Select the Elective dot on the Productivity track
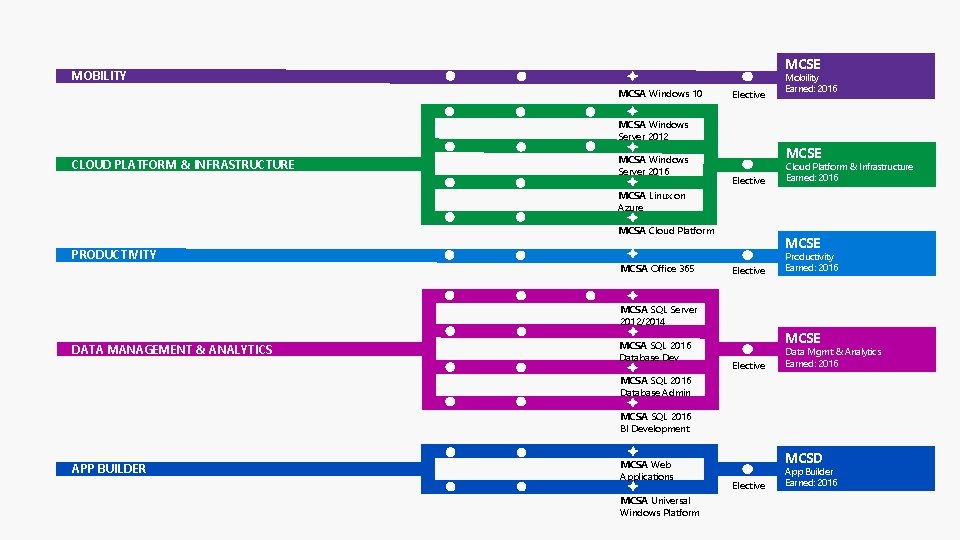The height and width of the screenshot is (540, 960). (748, 255)
